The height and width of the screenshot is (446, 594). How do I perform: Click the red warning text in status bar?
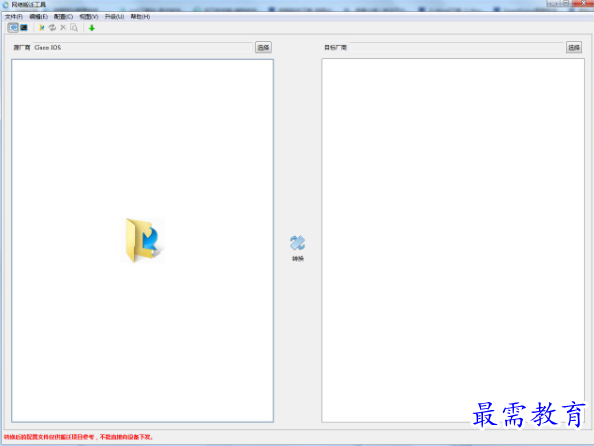click(78, 437)
